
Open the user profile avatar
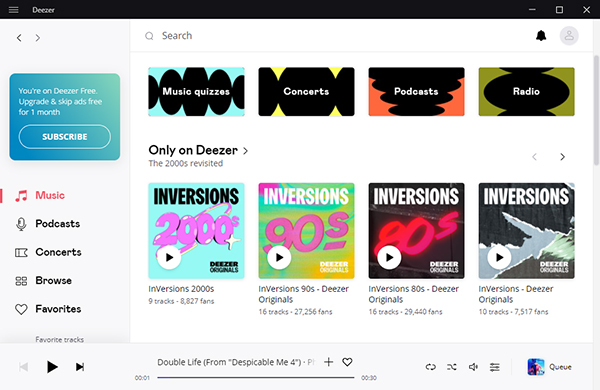pos(569,36)
